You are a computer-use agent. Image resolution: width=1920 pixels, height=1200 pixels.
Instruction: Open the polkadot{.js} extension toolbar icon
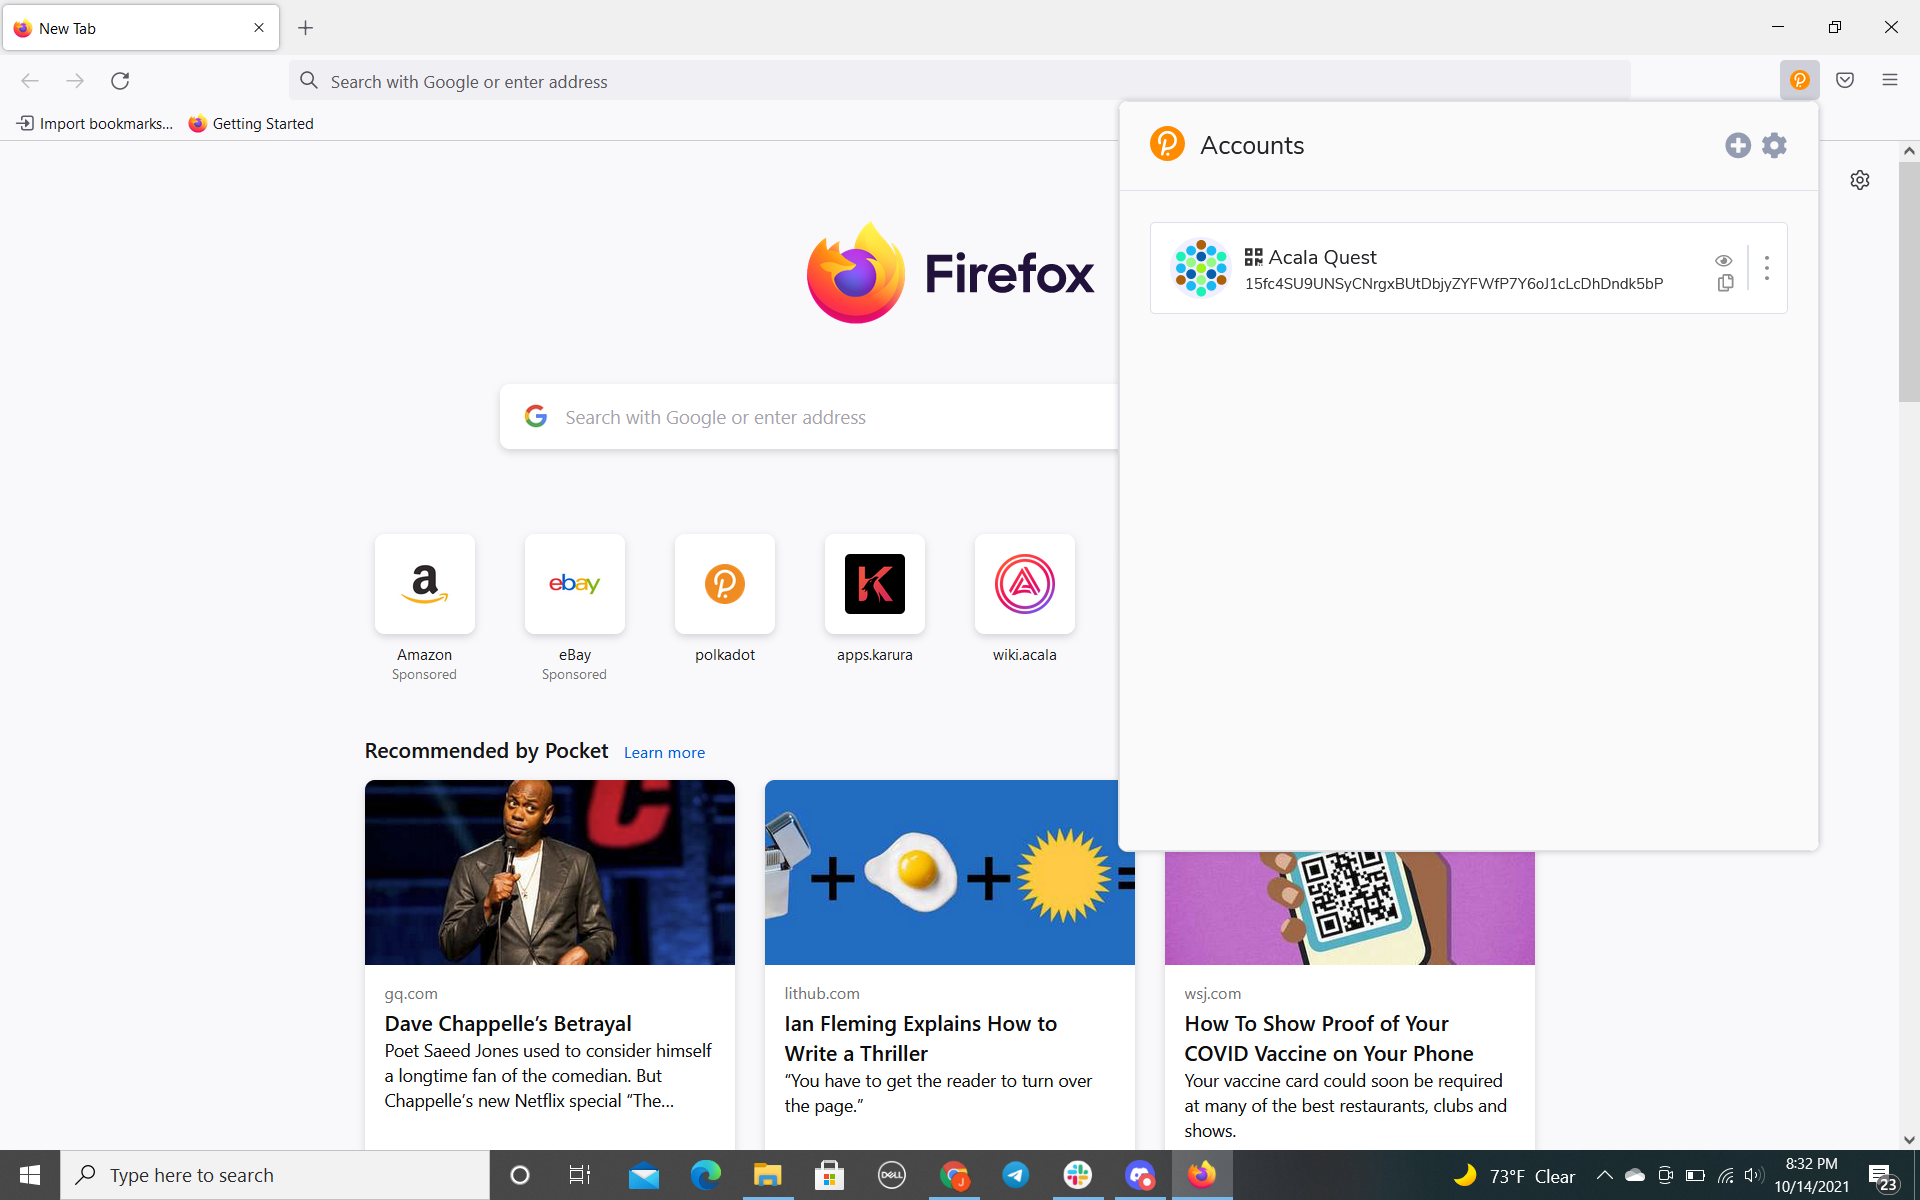1799,80
